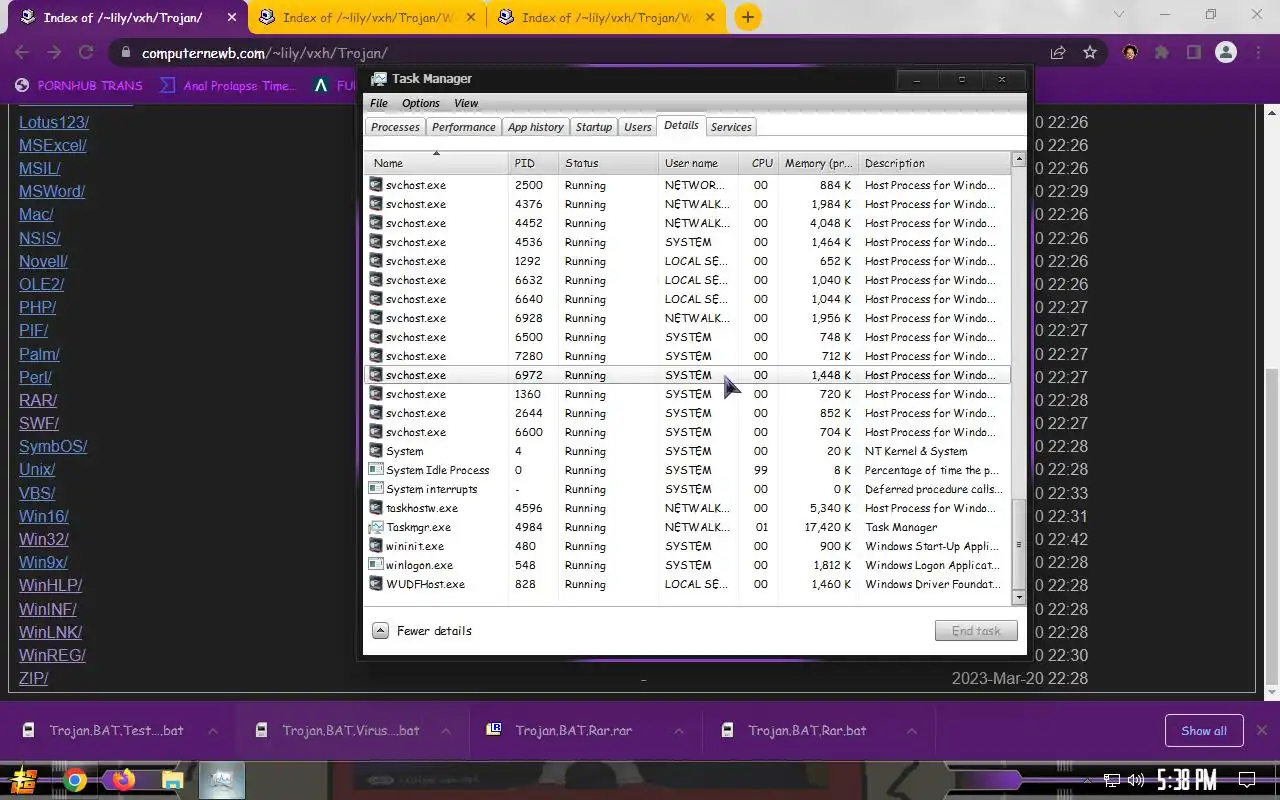The image size is (1280, 800).
Task: Switch to the Processes tab
Action: (x=395, y=127)
